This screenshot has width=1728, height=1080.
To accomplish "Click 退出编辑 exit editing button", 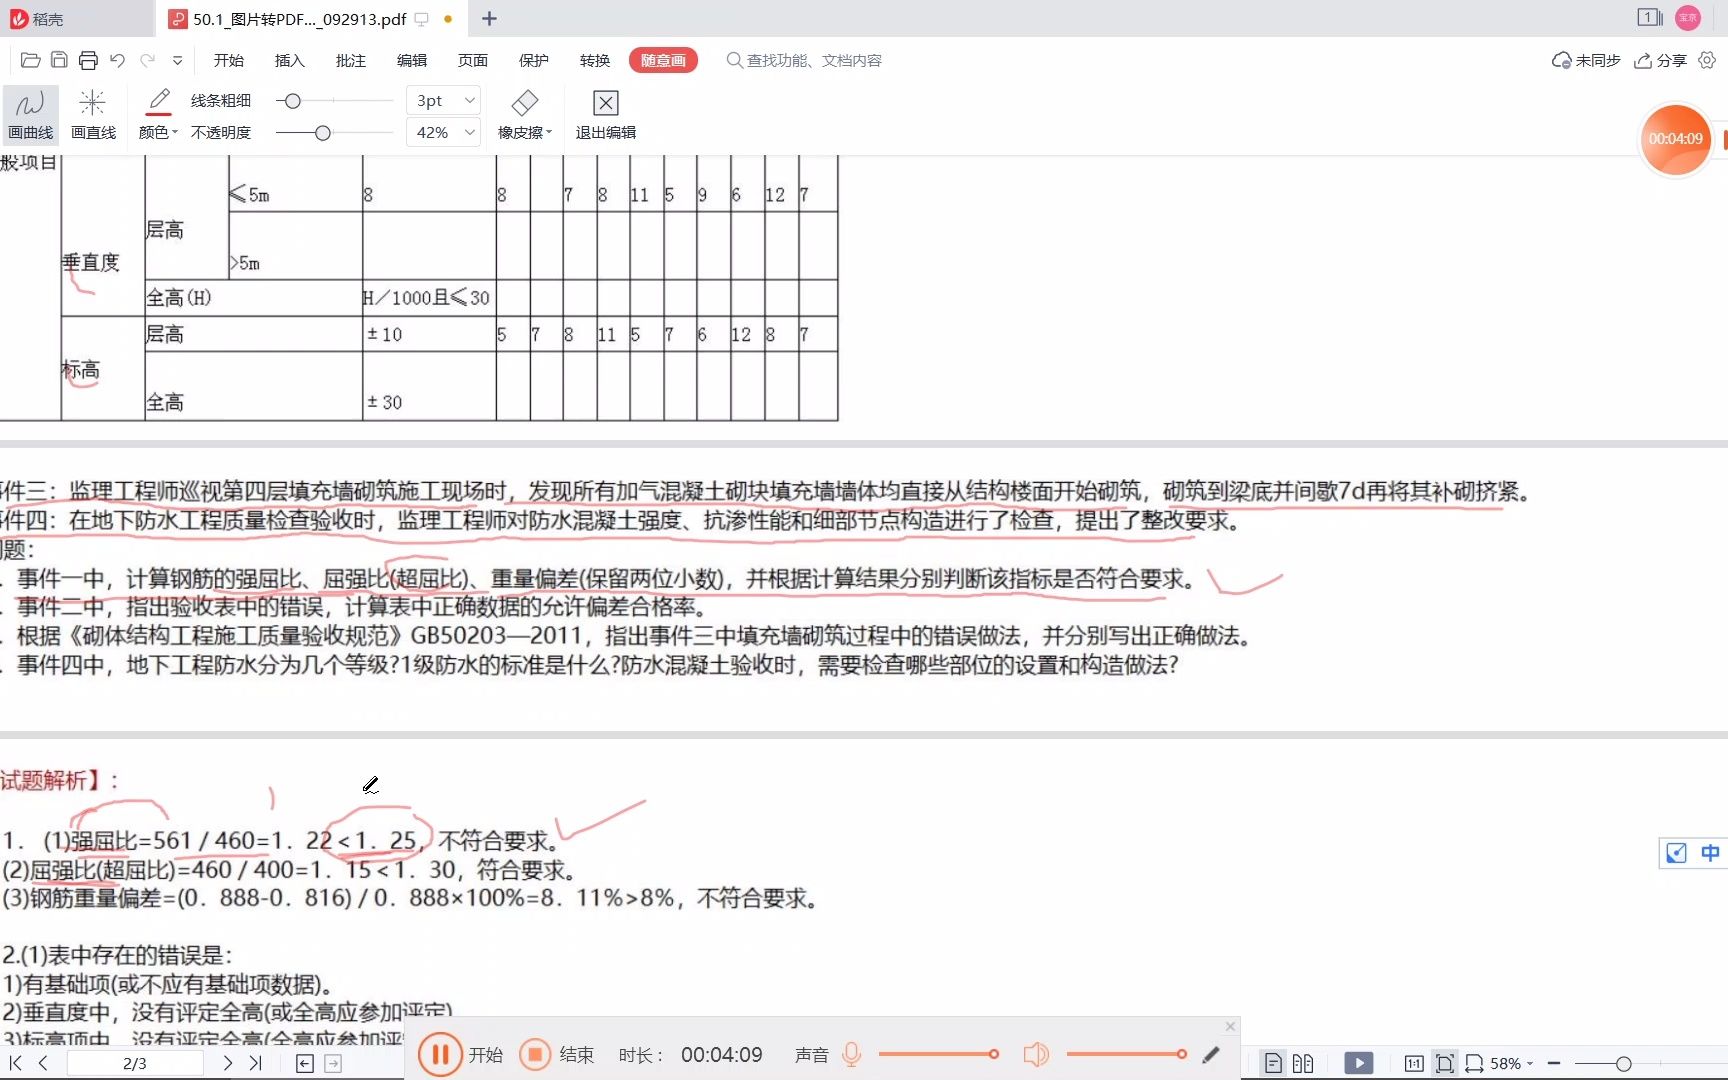I will (605, 114).
